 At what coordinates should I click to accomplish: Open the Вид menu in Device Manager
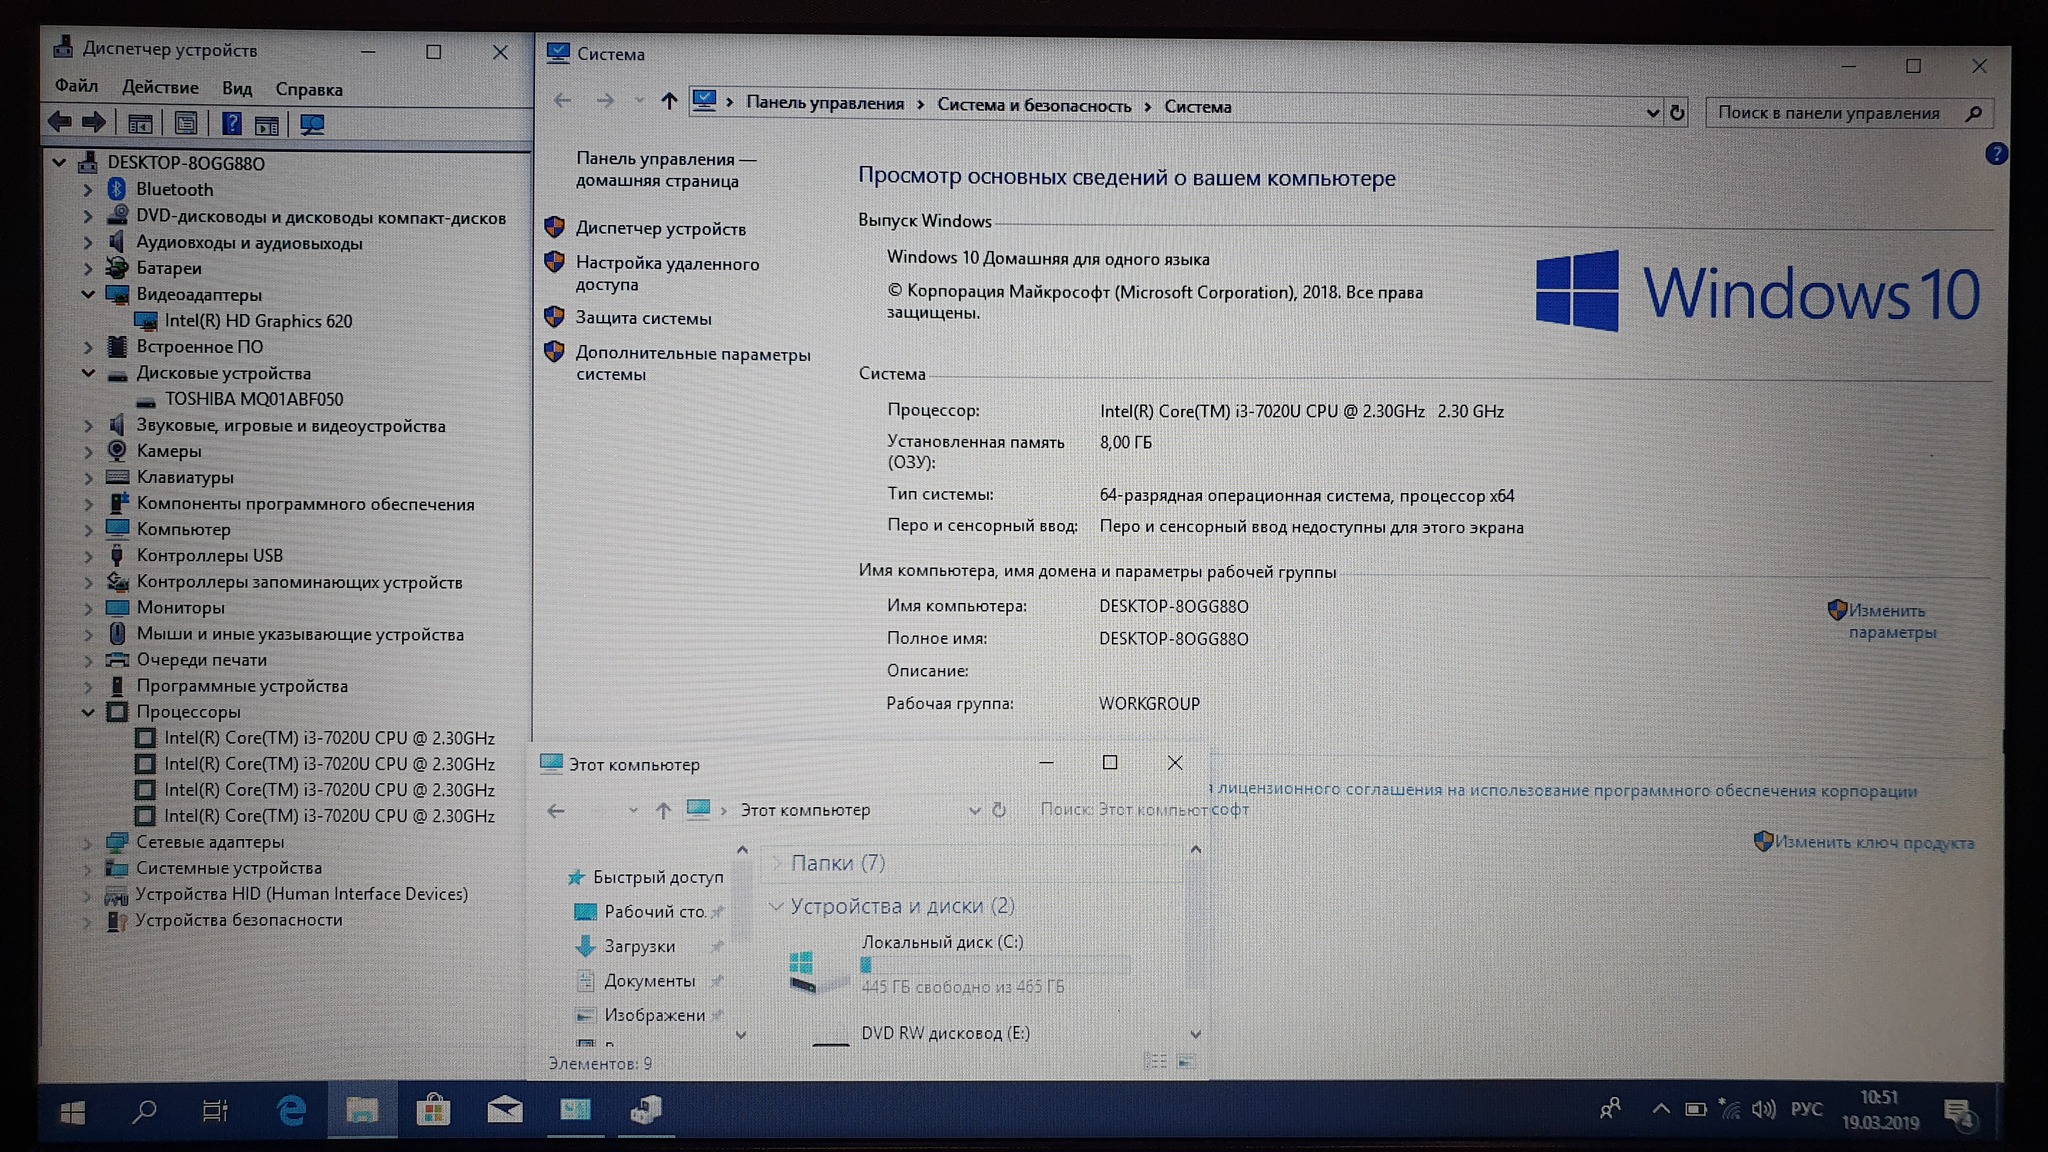point(237,88)
